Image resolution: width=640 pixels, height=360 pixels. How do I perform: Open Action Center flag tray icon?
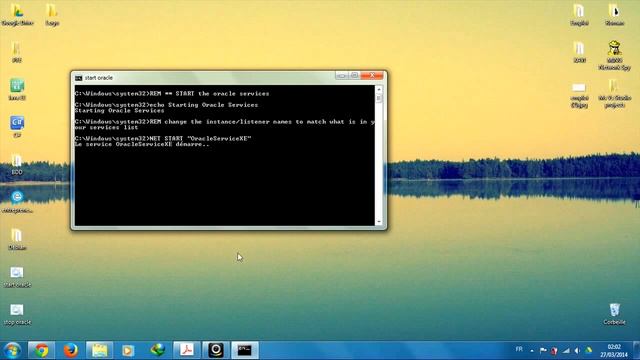click(543, 350)
